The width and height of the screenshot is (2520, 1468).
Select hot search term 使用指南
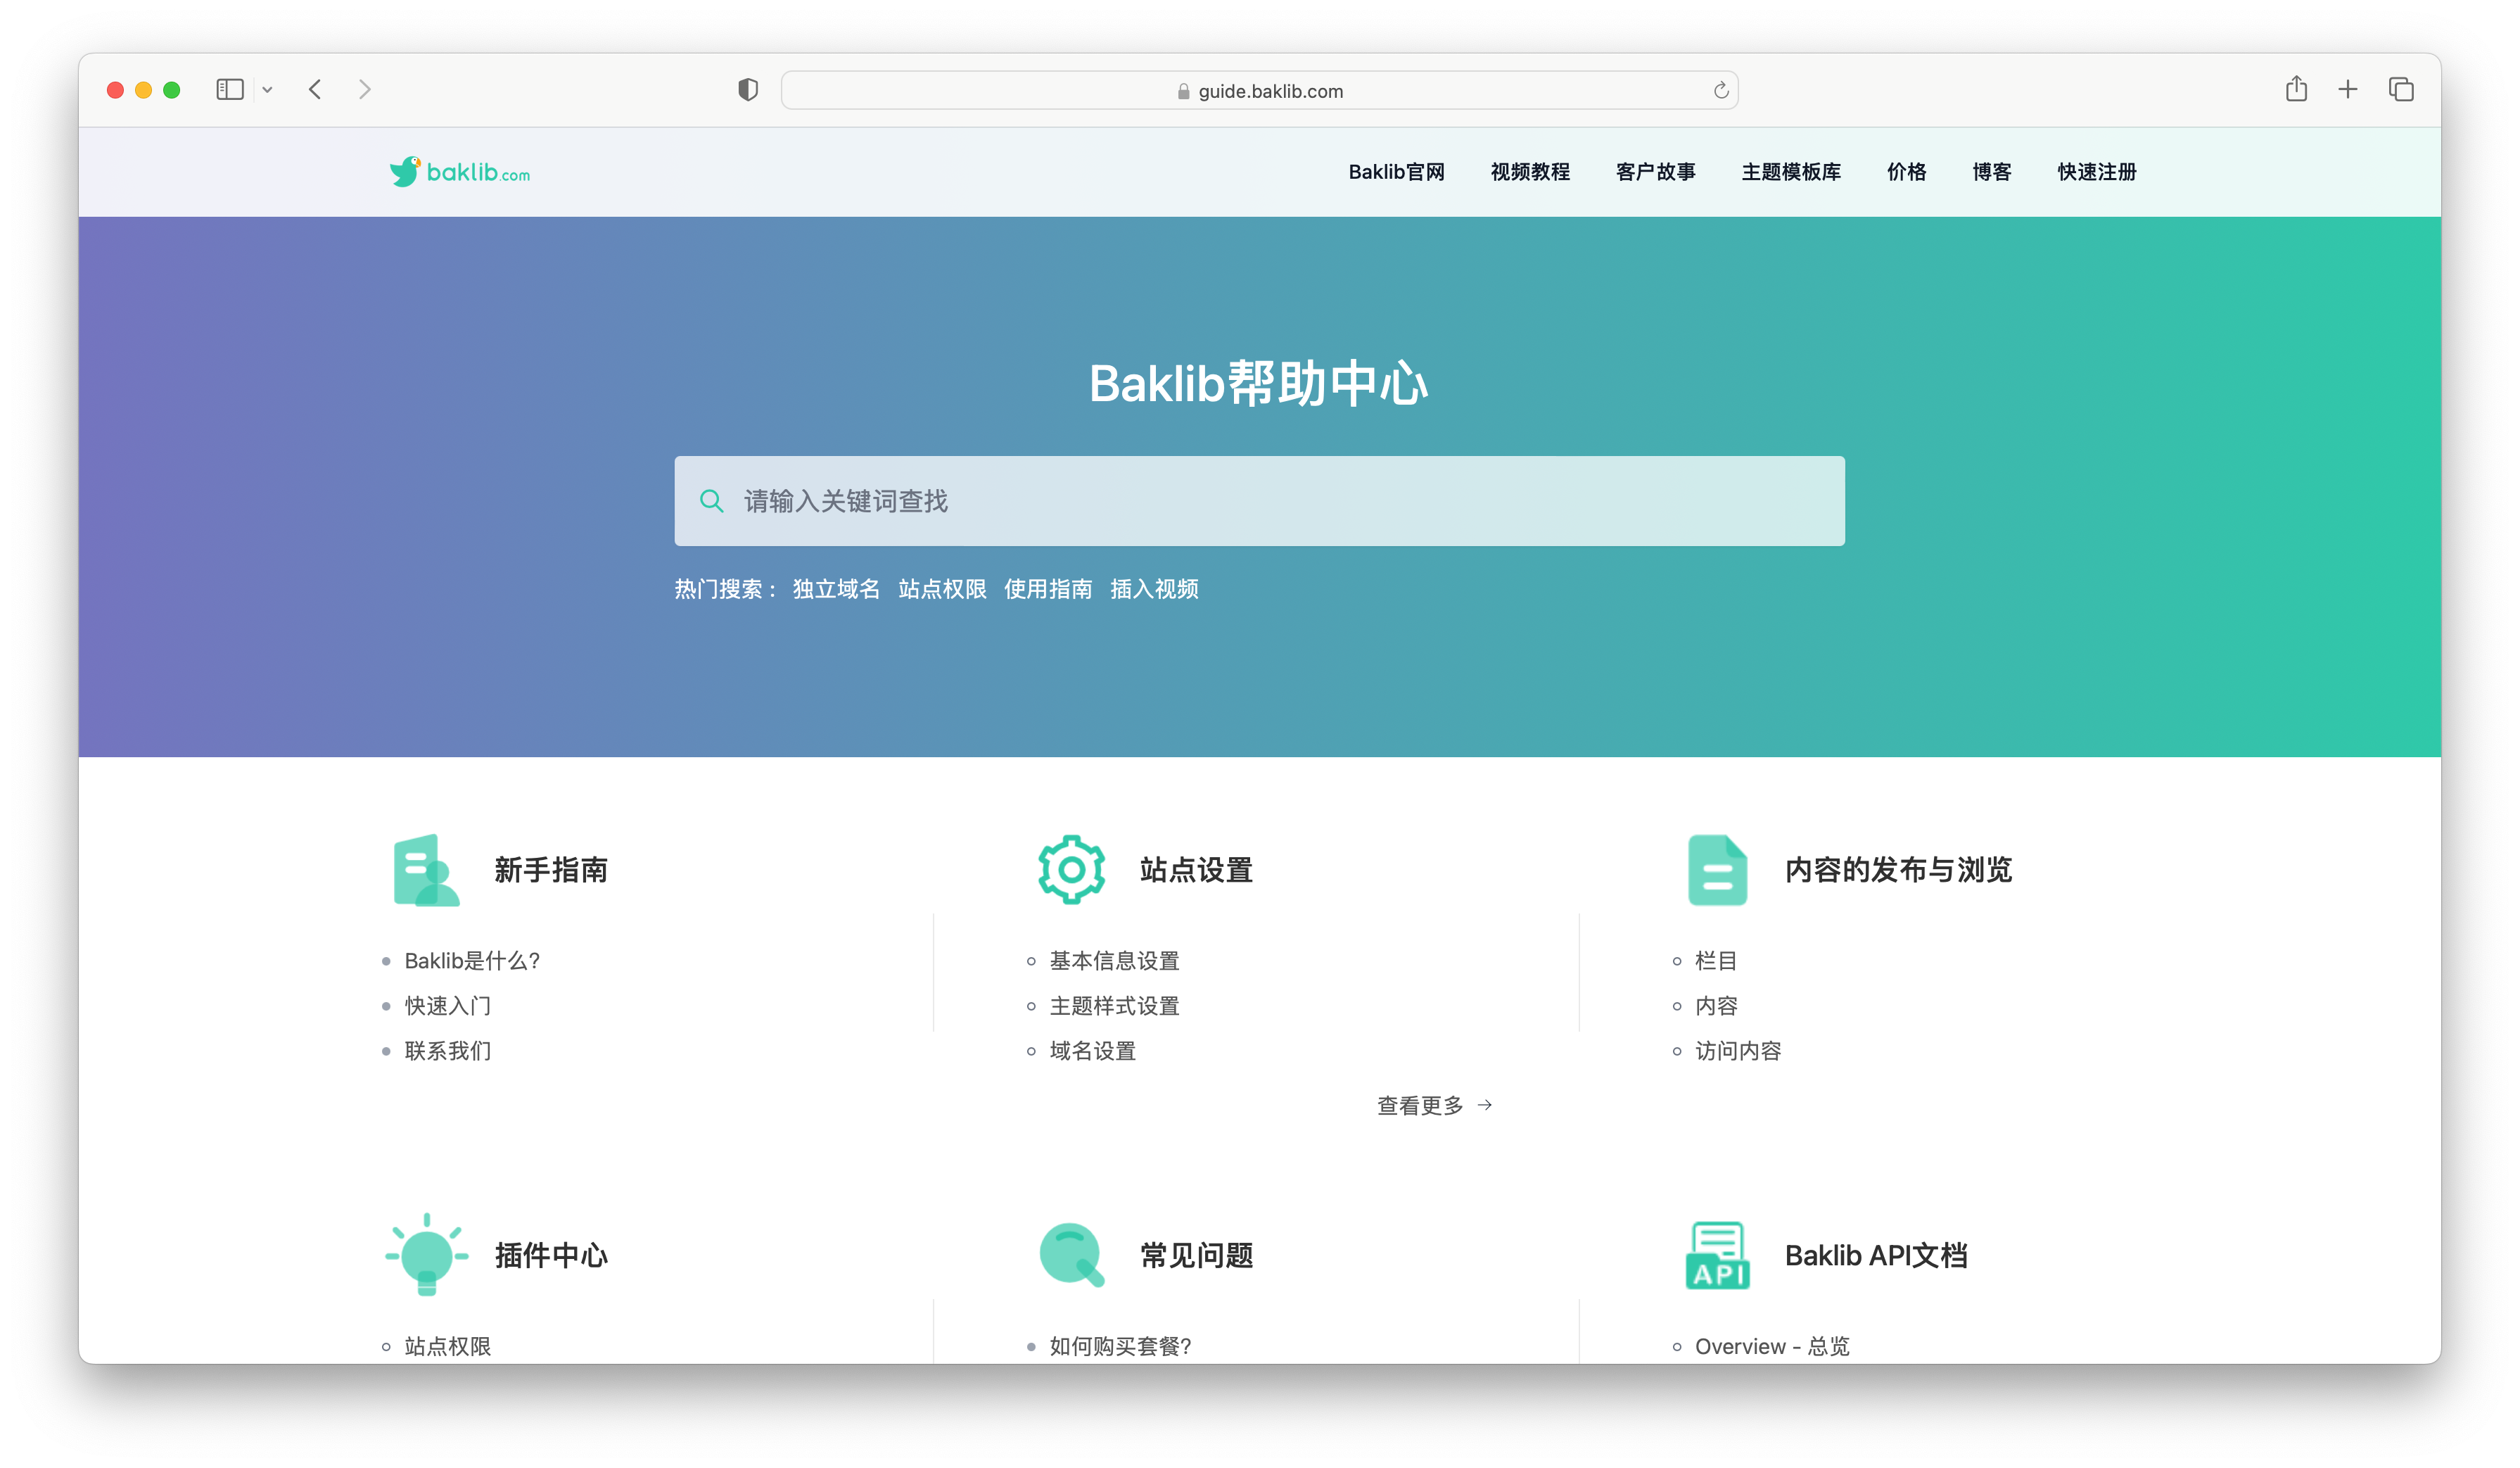click(1048, 589)
